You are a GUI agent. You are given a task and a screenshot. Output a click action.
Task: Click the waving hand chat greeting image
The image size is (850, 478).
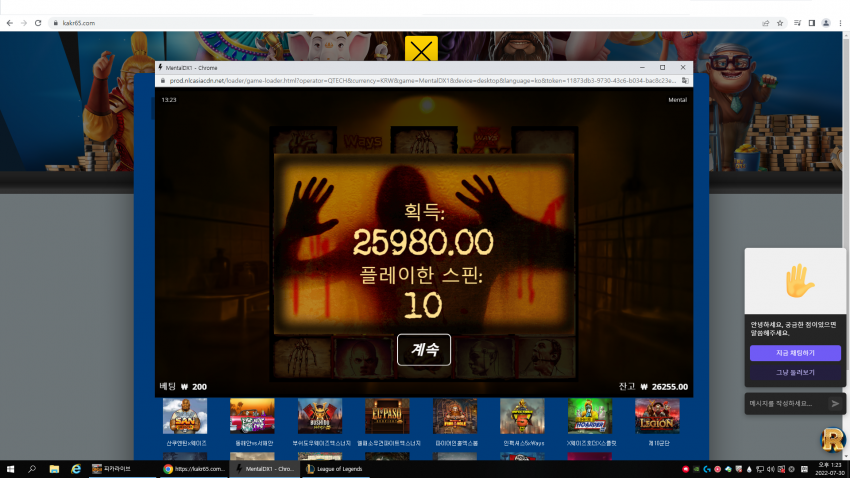(x=799, y=281)
